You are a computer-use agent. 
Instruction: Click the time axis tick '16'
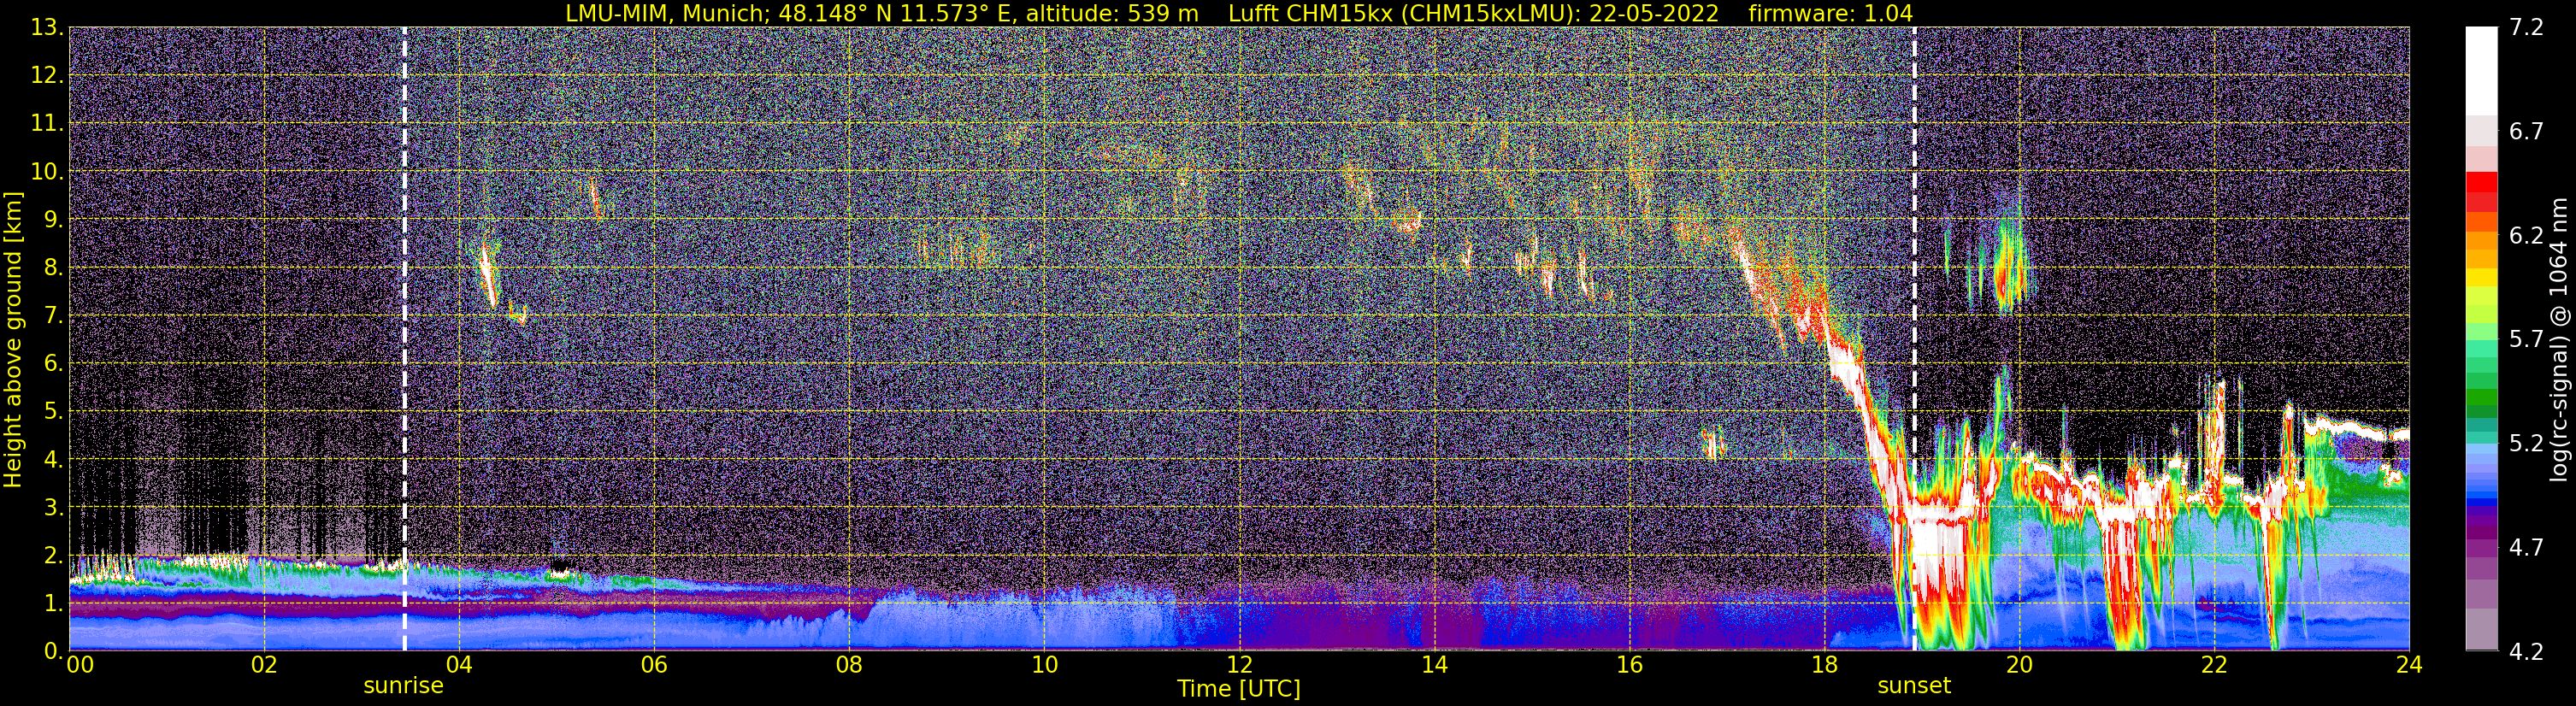click(1629, 665)
